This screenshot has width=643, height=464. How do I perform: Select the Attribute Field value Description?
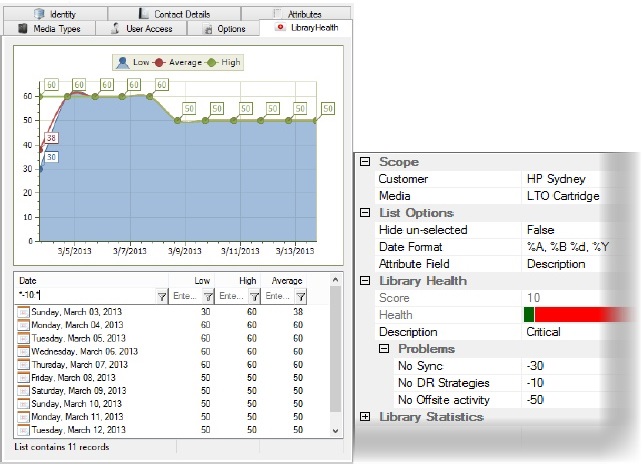point(556,264)
